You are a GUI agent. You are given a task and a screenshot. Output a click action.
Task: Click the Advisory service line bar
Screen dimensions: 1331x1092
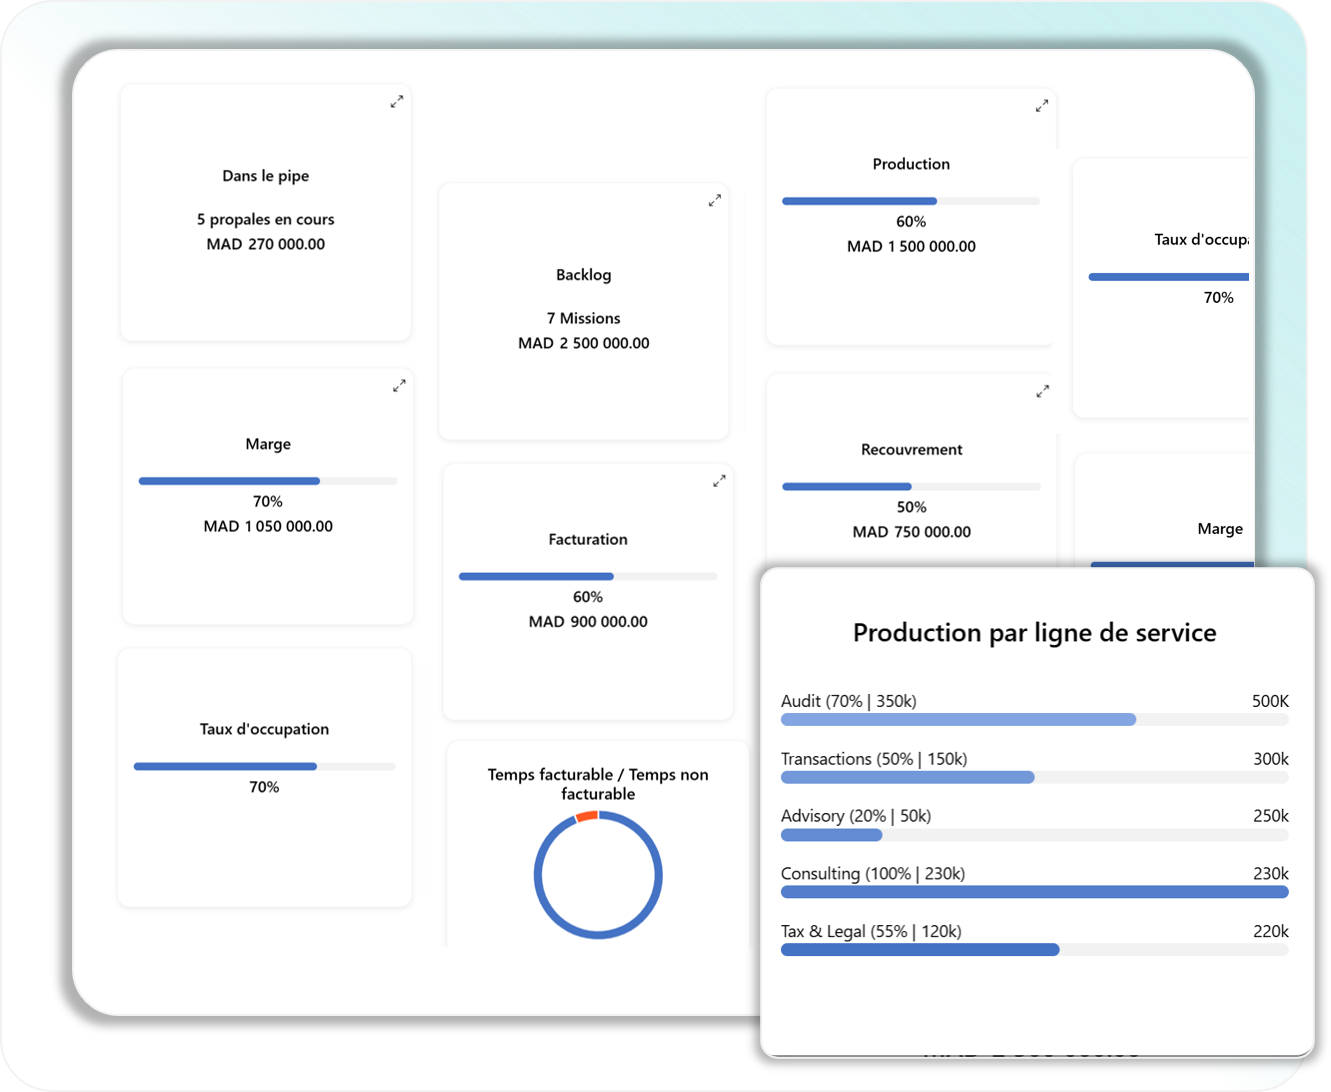point(1034,835)
